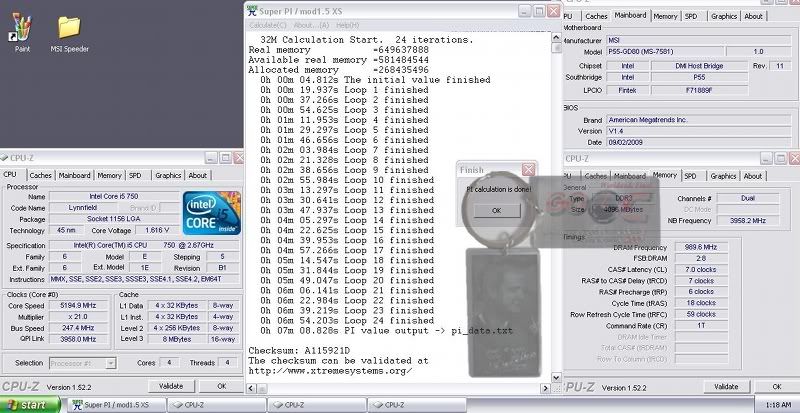The image size is (800, 413).
Task: Select CPU tab in bottom-left CPU-Z
Action: pos(10,175)
